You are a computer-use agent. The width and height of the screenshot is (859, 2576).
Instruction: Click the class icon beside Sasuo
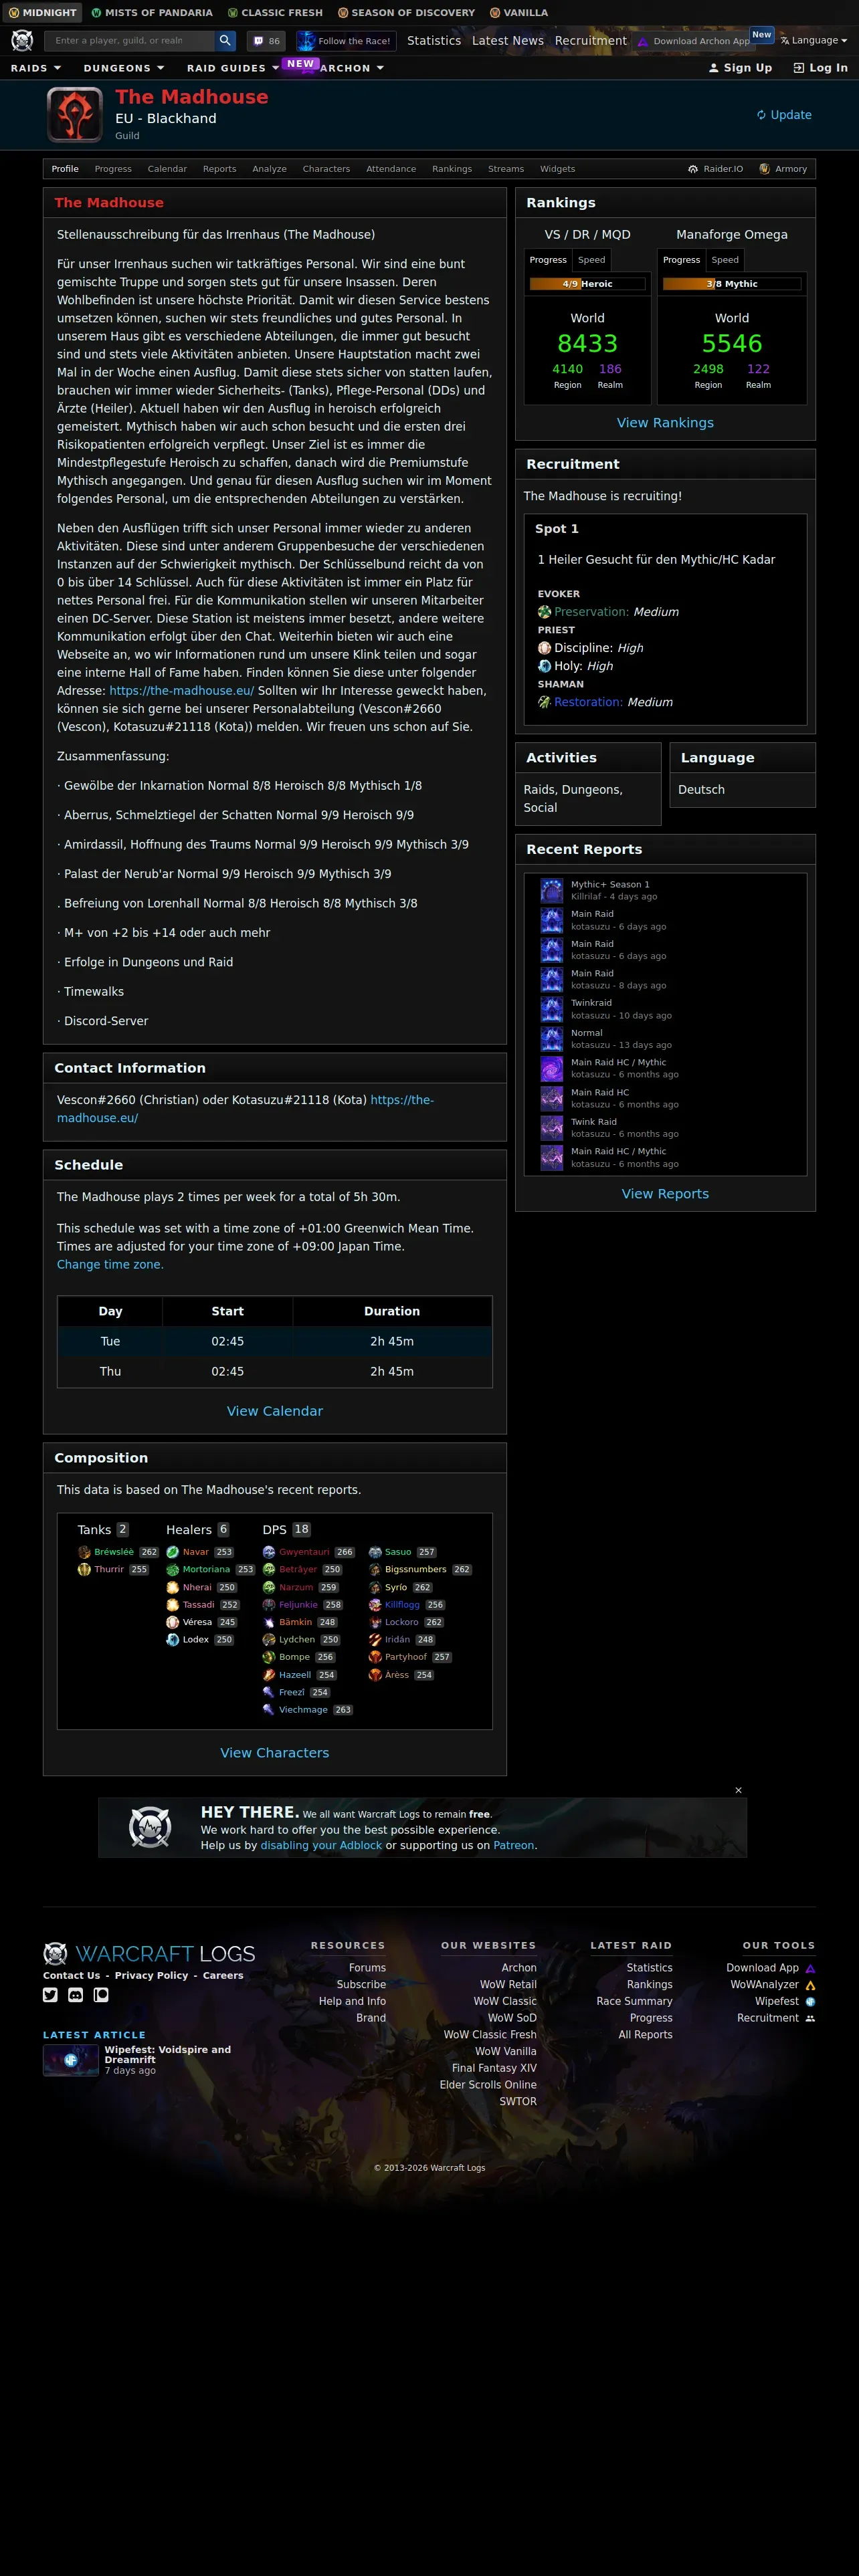click(375, 1552)
